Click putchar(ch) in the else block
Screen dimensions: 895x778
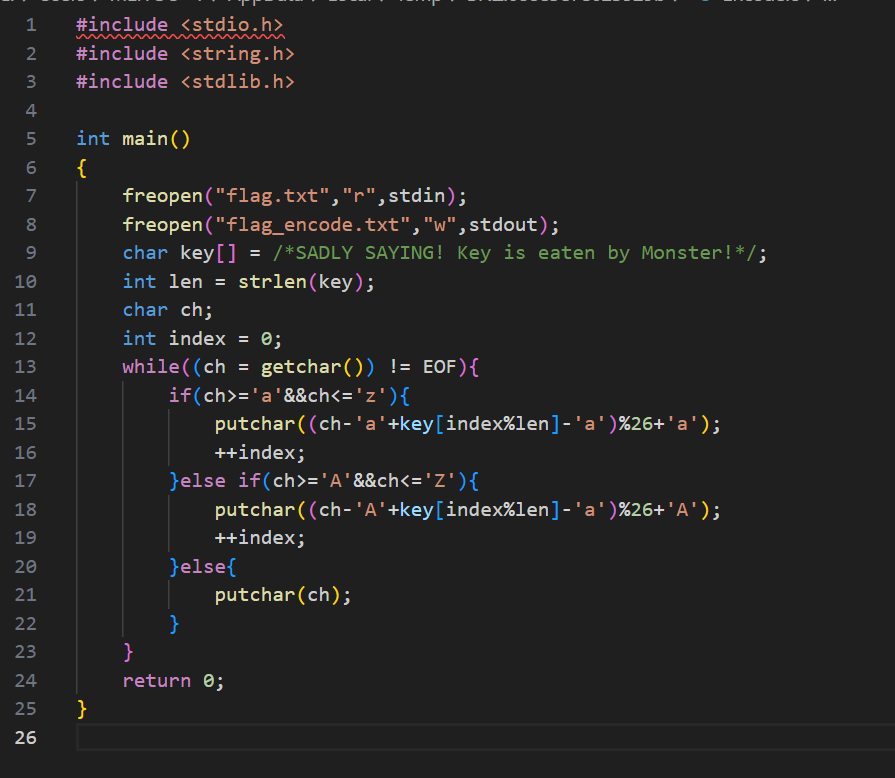[283, 595]
